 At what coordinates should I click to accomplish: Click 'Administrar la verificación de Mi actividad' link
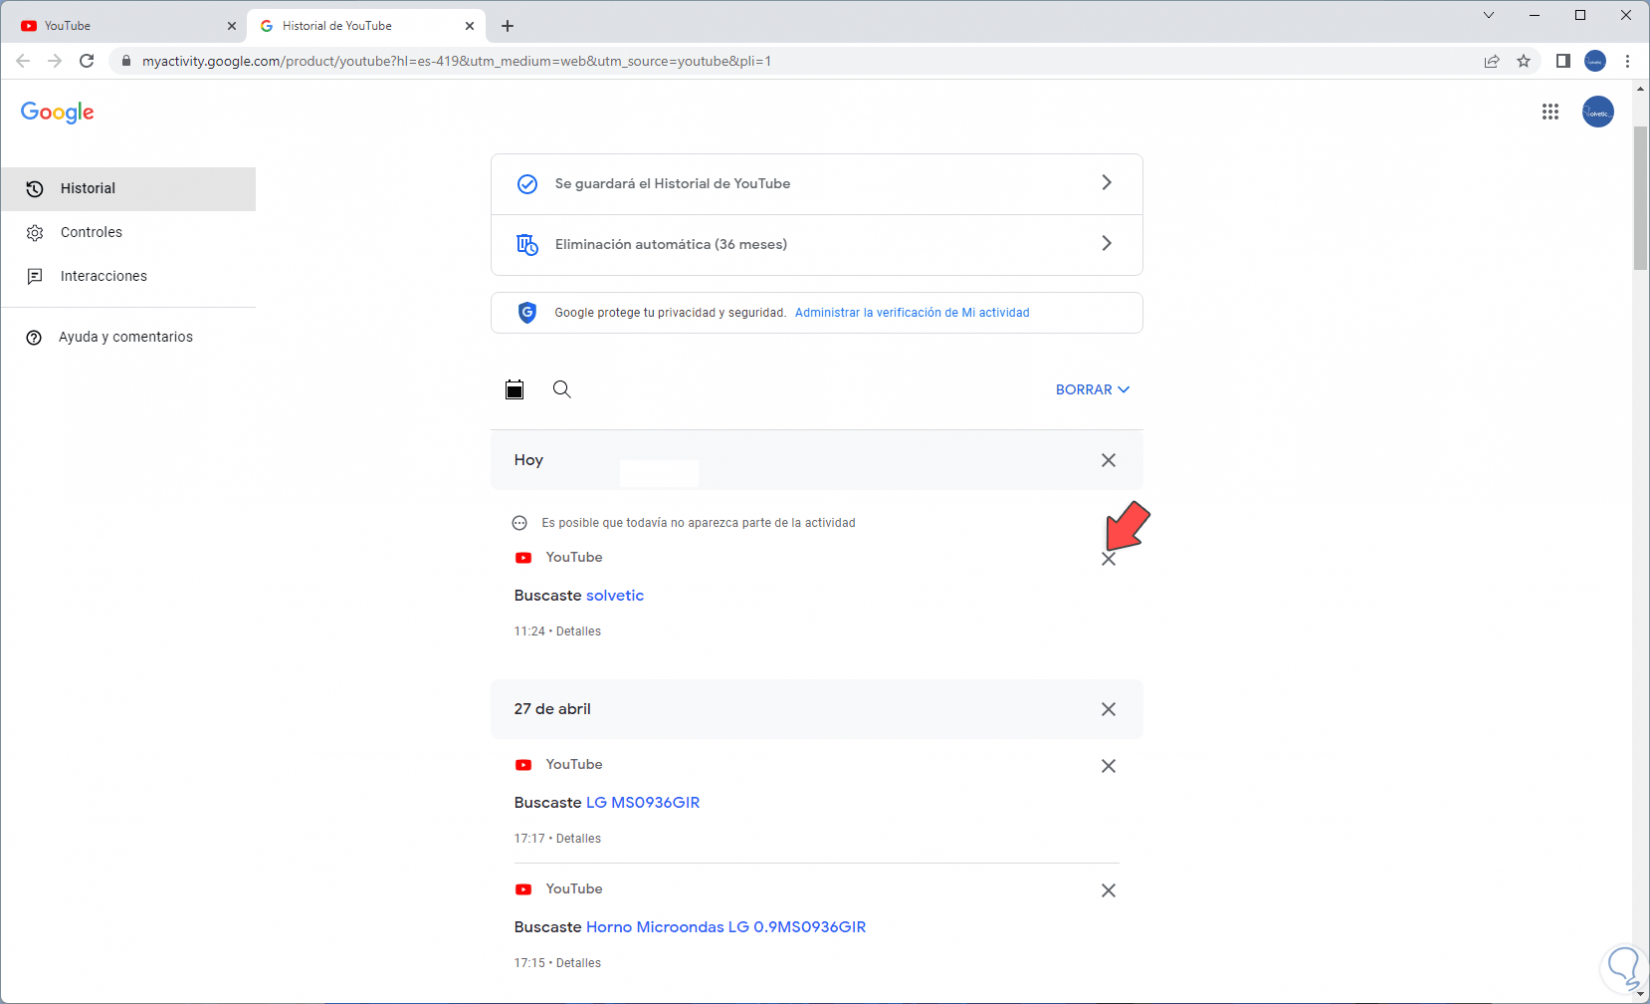click(911, 313)
